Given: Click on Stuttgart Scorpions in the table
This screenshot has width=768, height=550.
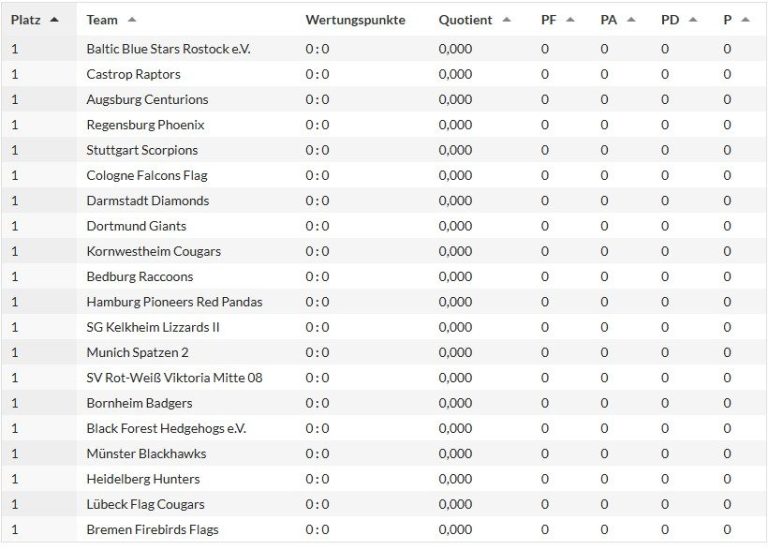Looking at the screenshot, I should [x=142, y=150].
